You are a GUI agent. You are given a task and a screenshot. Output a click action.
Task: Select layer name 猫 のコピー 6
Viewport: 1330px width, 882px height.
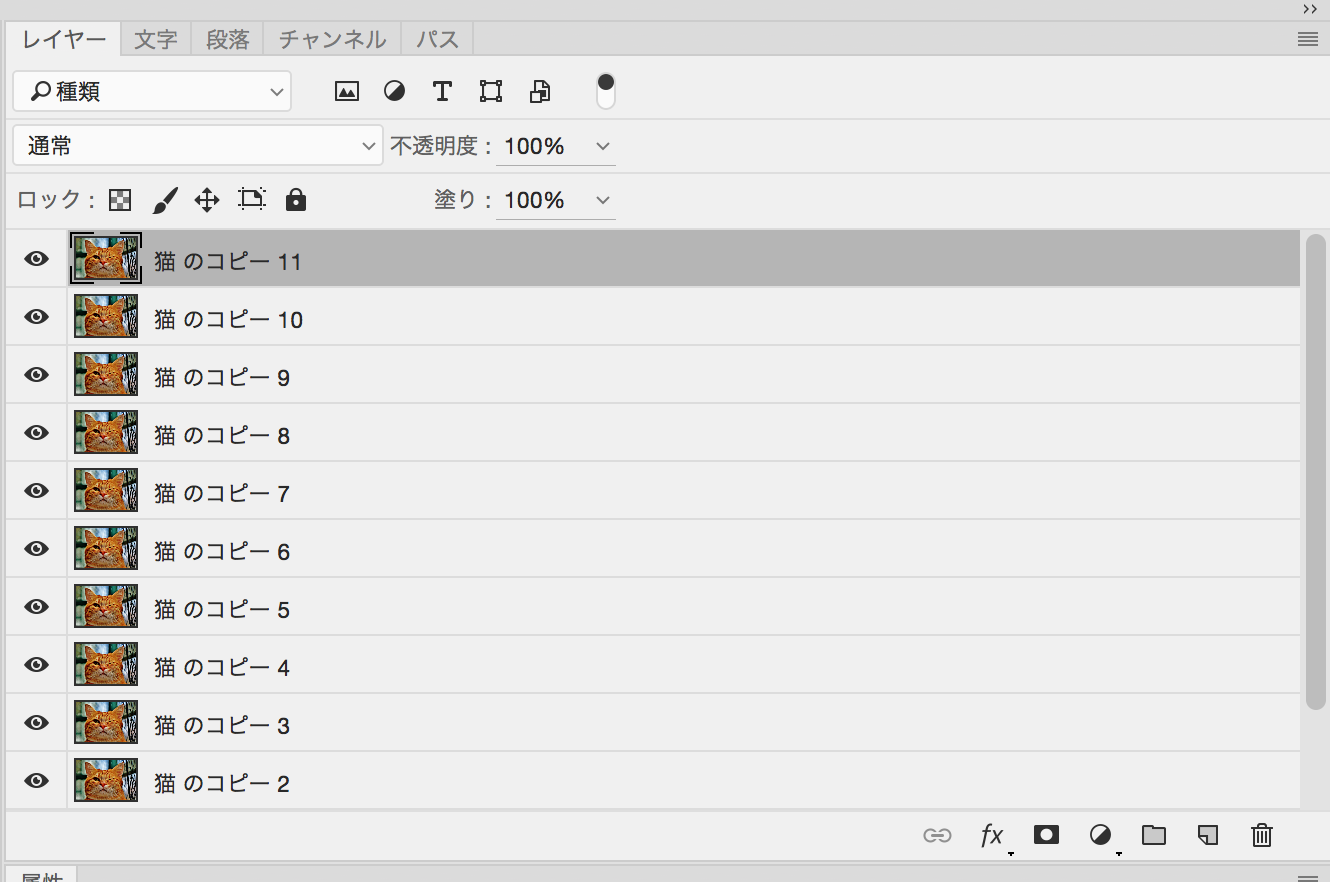pyautogui.click(x=222, y=551)
